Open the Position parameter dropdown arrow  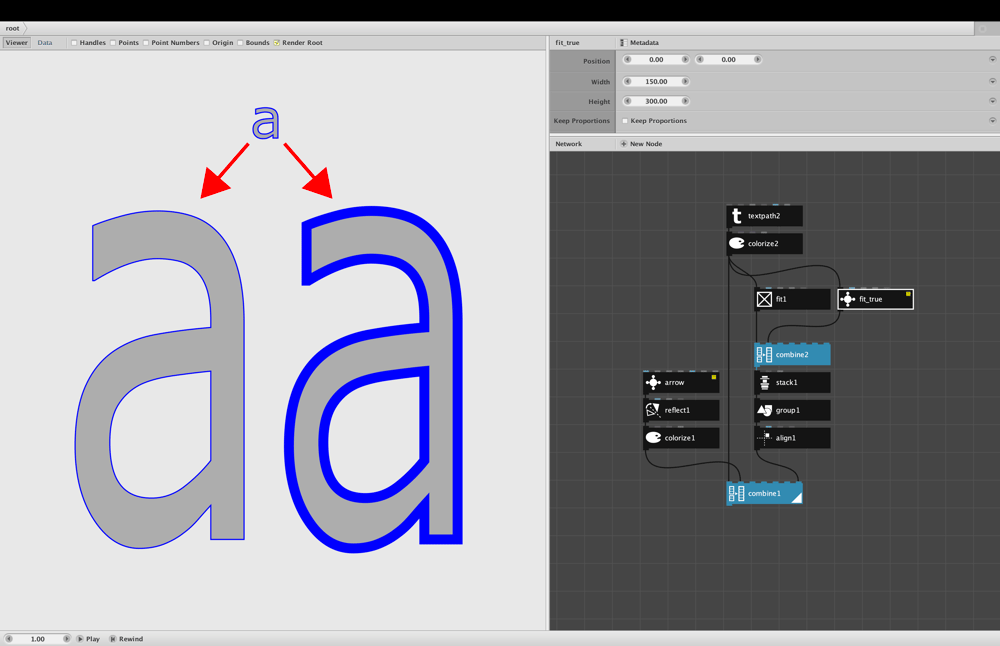pyautogui.click(x=992, y=59)
